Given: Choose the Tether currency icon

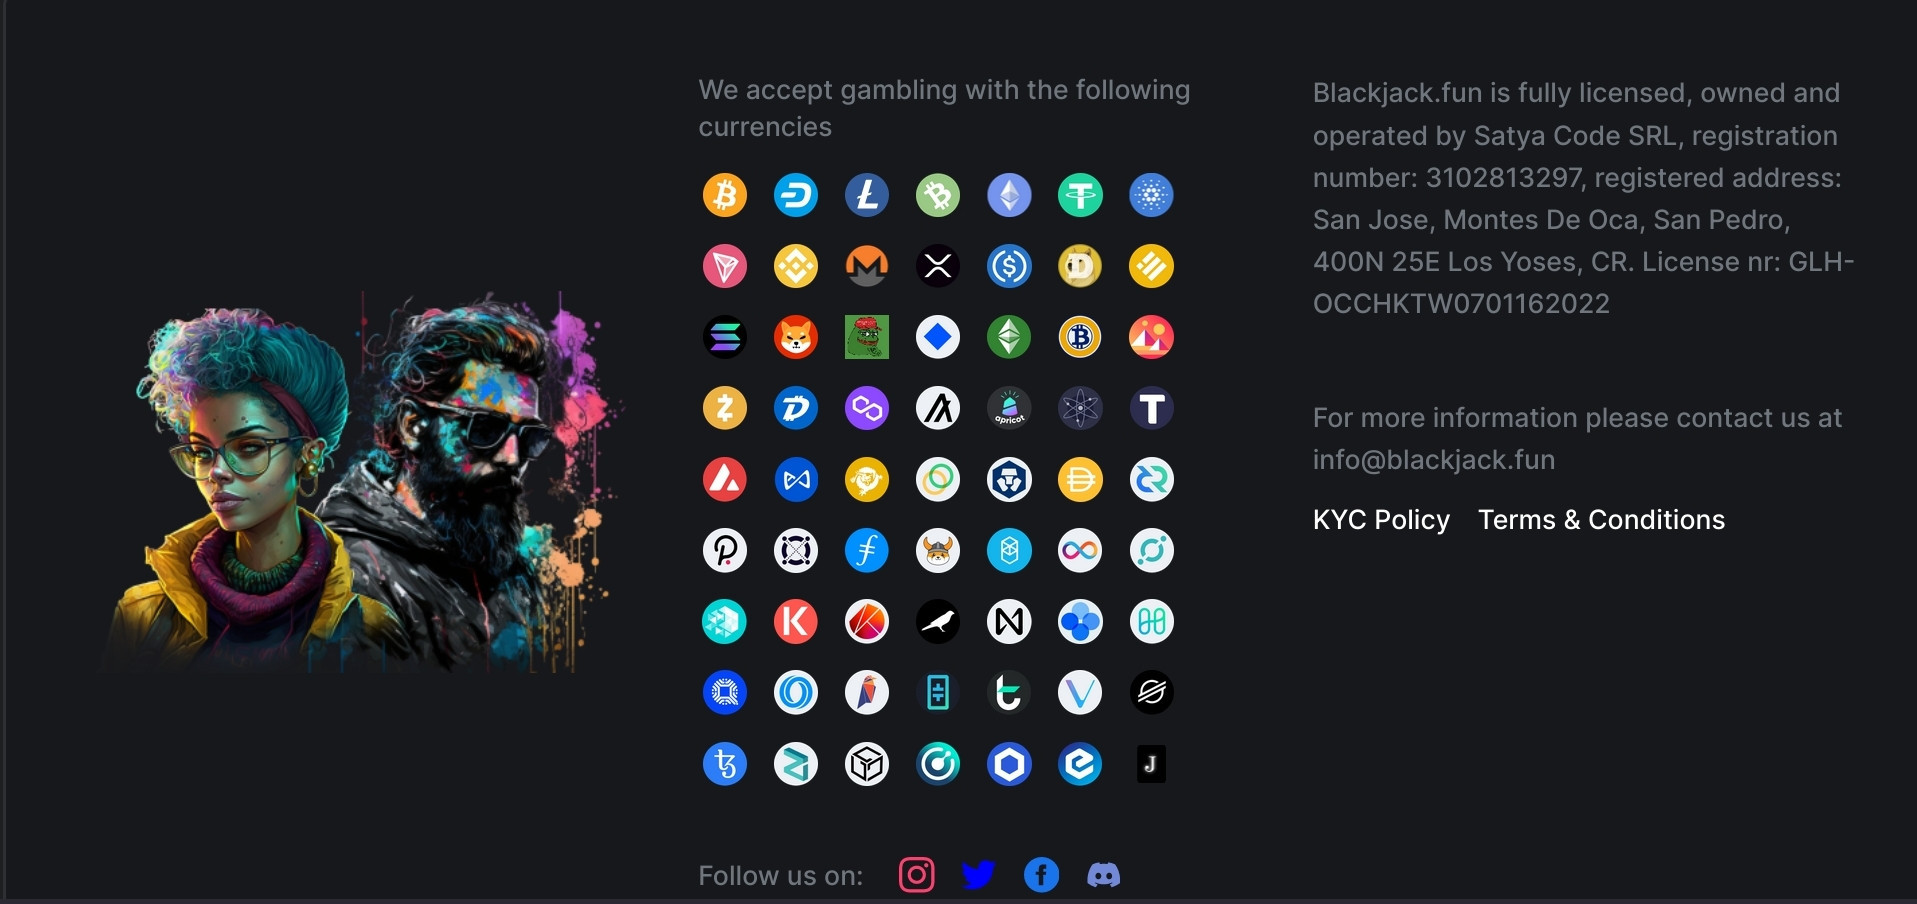Looking at the screenshot, I should (x=1080, y=195).
